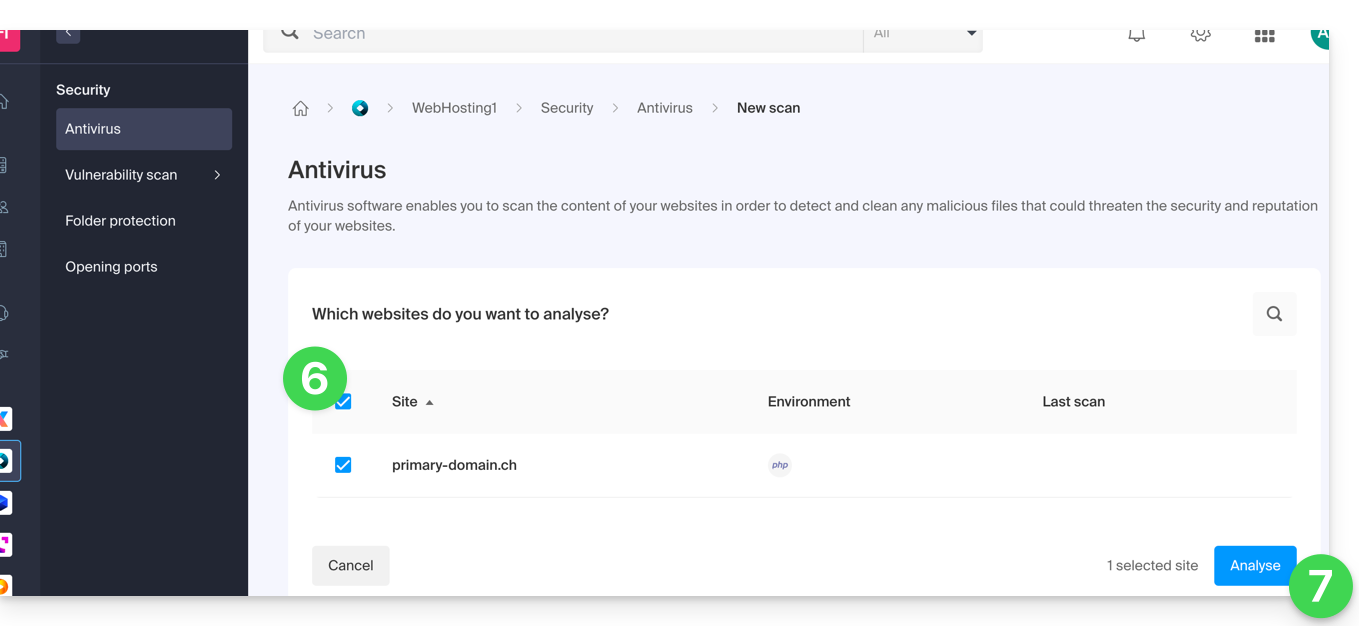The width and height of the screenshot is (1359, 626).
Task: Click the search icon in websites table
Action: click(1274, 314)
